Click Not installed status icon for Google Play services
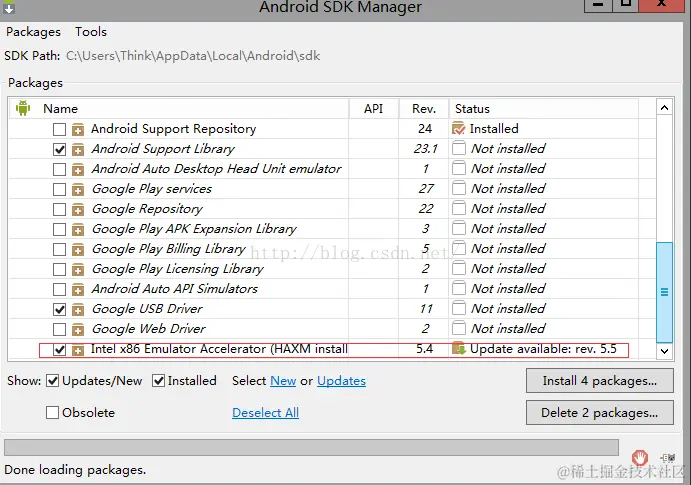The image size is (691, 485). click(459, 188)
